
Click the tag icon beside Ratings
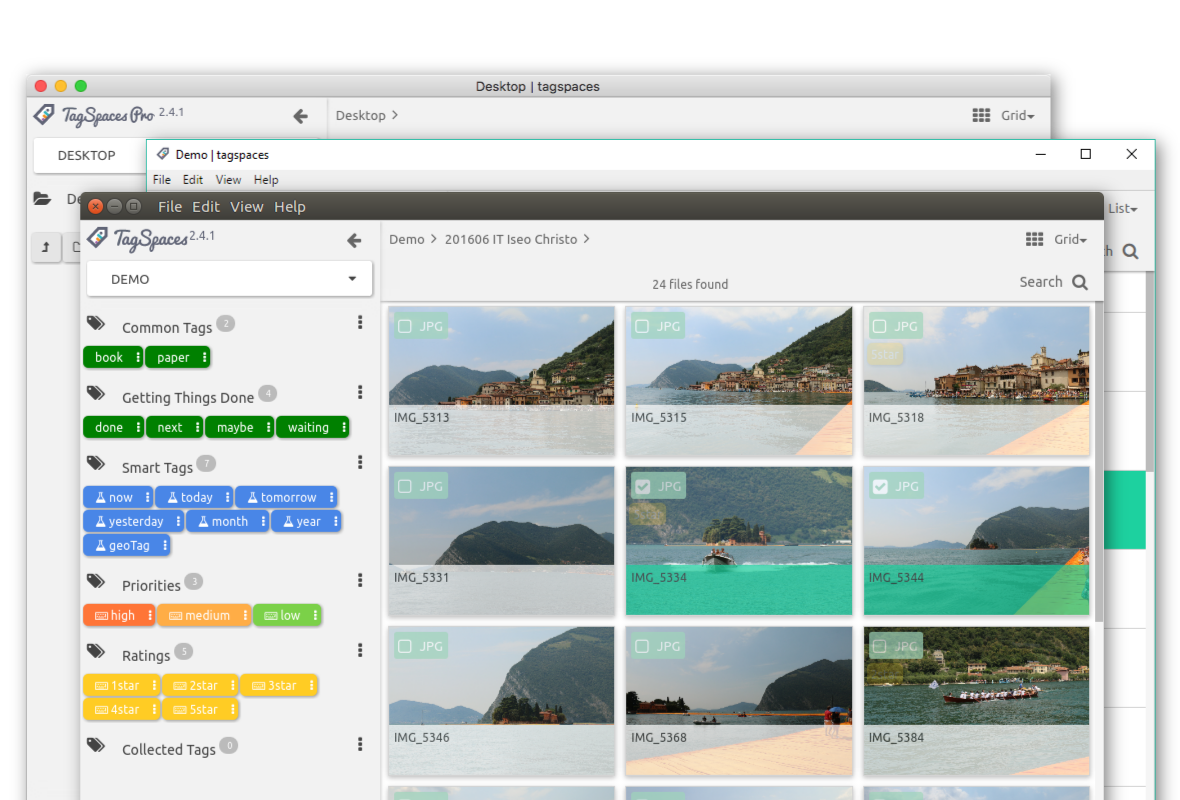(x=96, y=651)
